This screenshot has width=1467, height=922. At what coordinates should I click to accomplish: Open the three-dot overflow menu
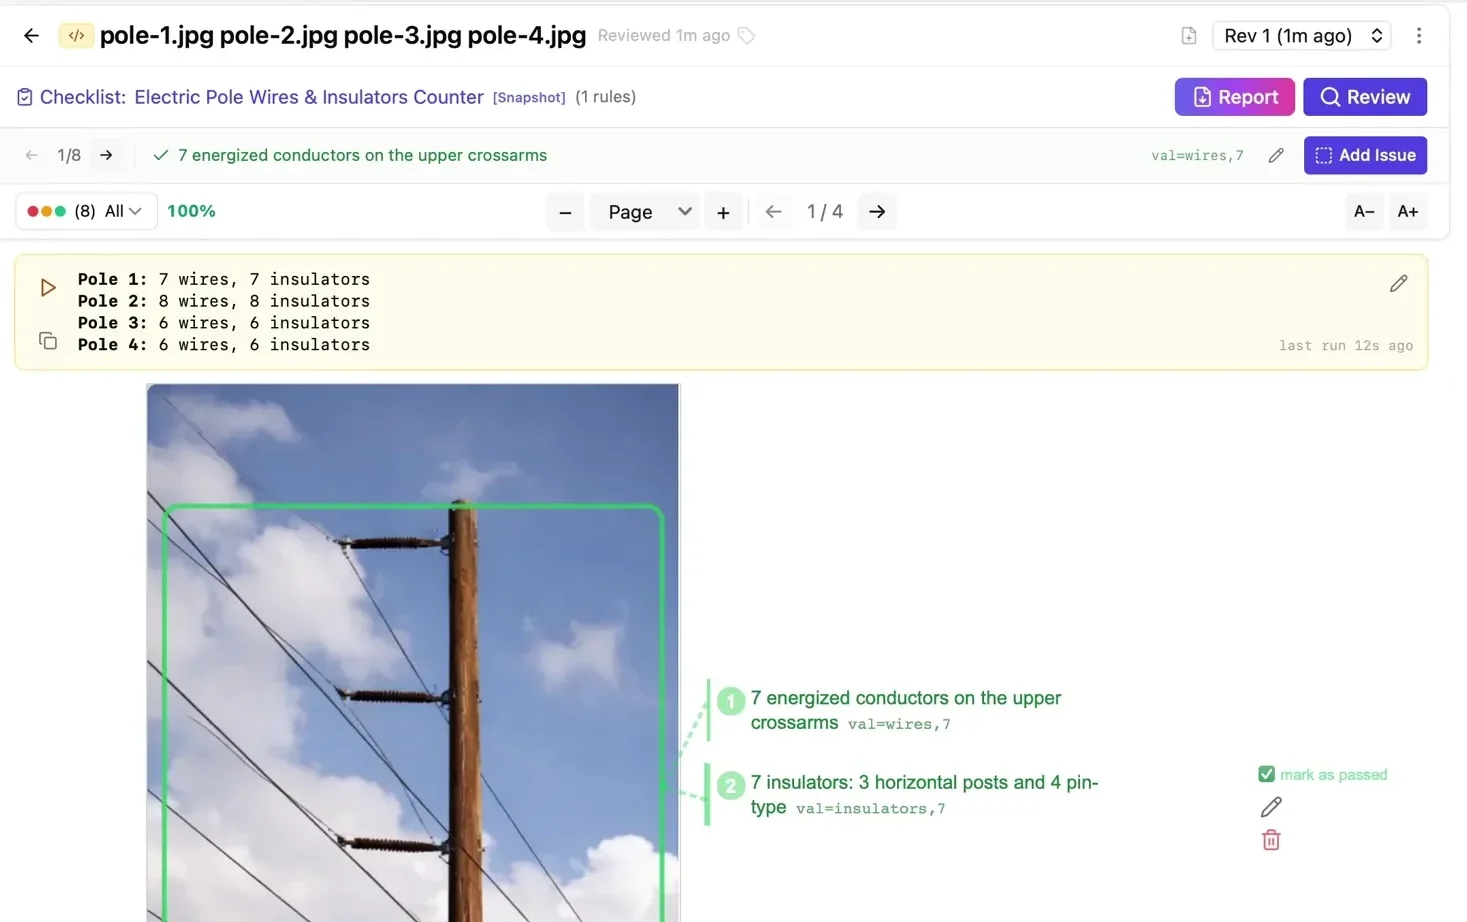coord(1419,35)
